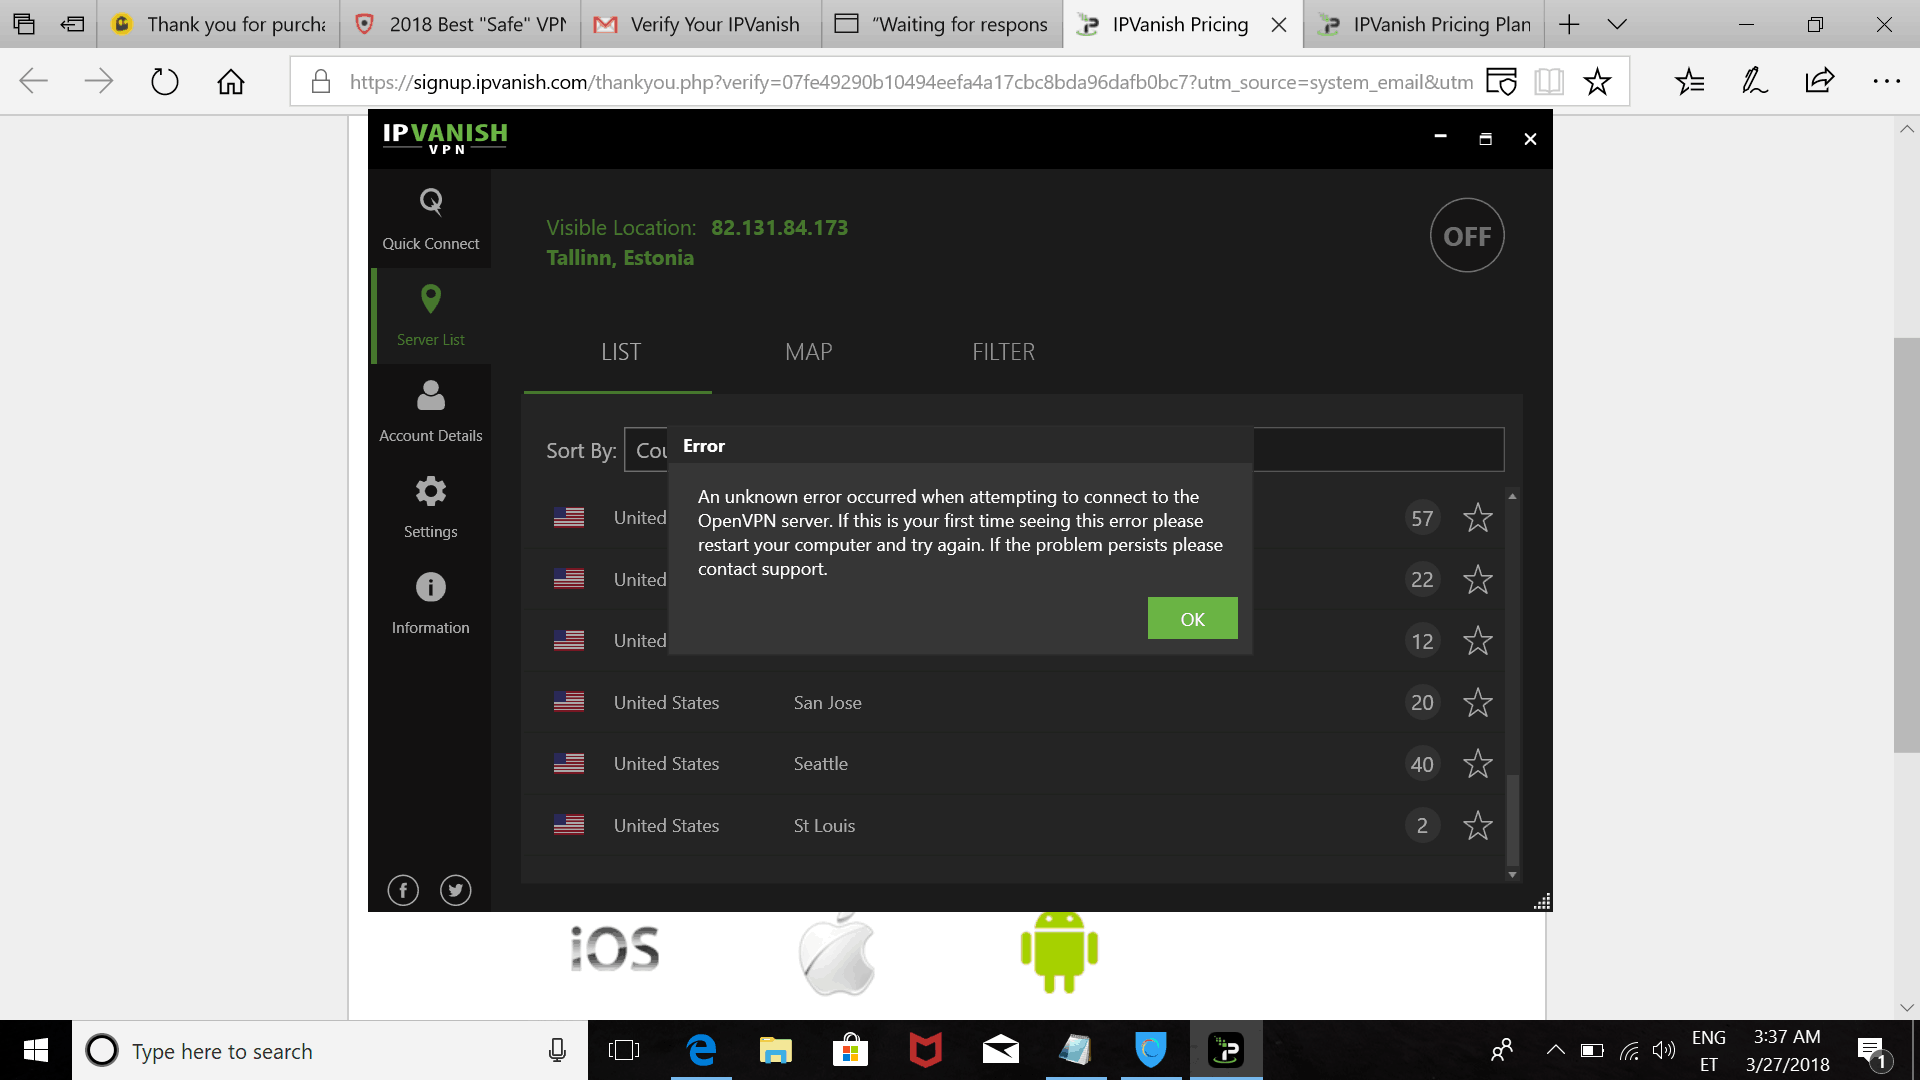The height and width of the screenshot is (1080, 1920).
Task: Click the Facebook icon at bottom
Action: click(x=402, y=889)
